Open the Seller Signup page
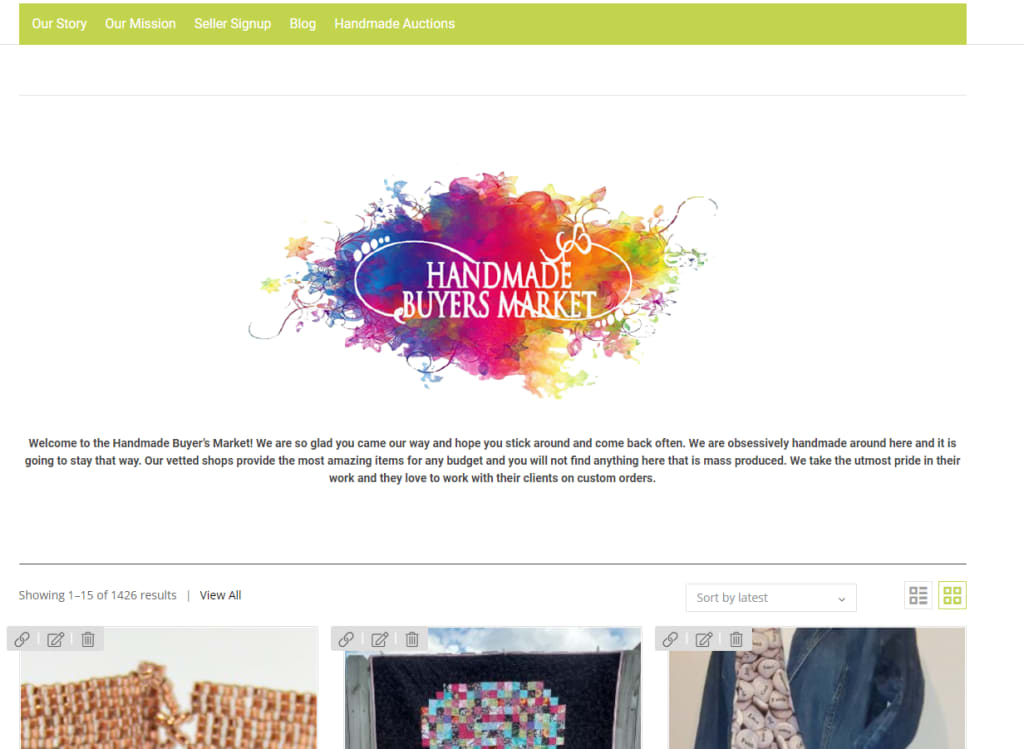Screen dimensions: 1024x749 pyautogui.click(x=232, y=24)
